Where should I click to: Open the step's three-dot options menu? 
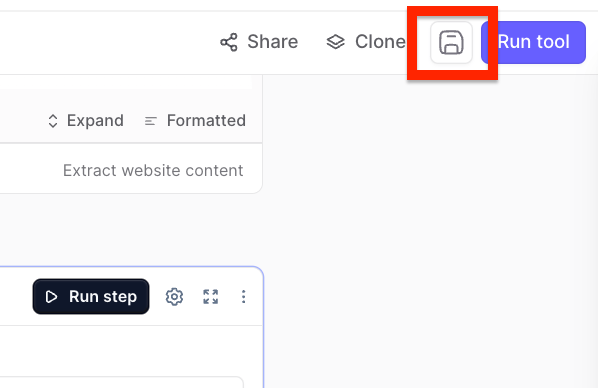[x=243, y=296]
